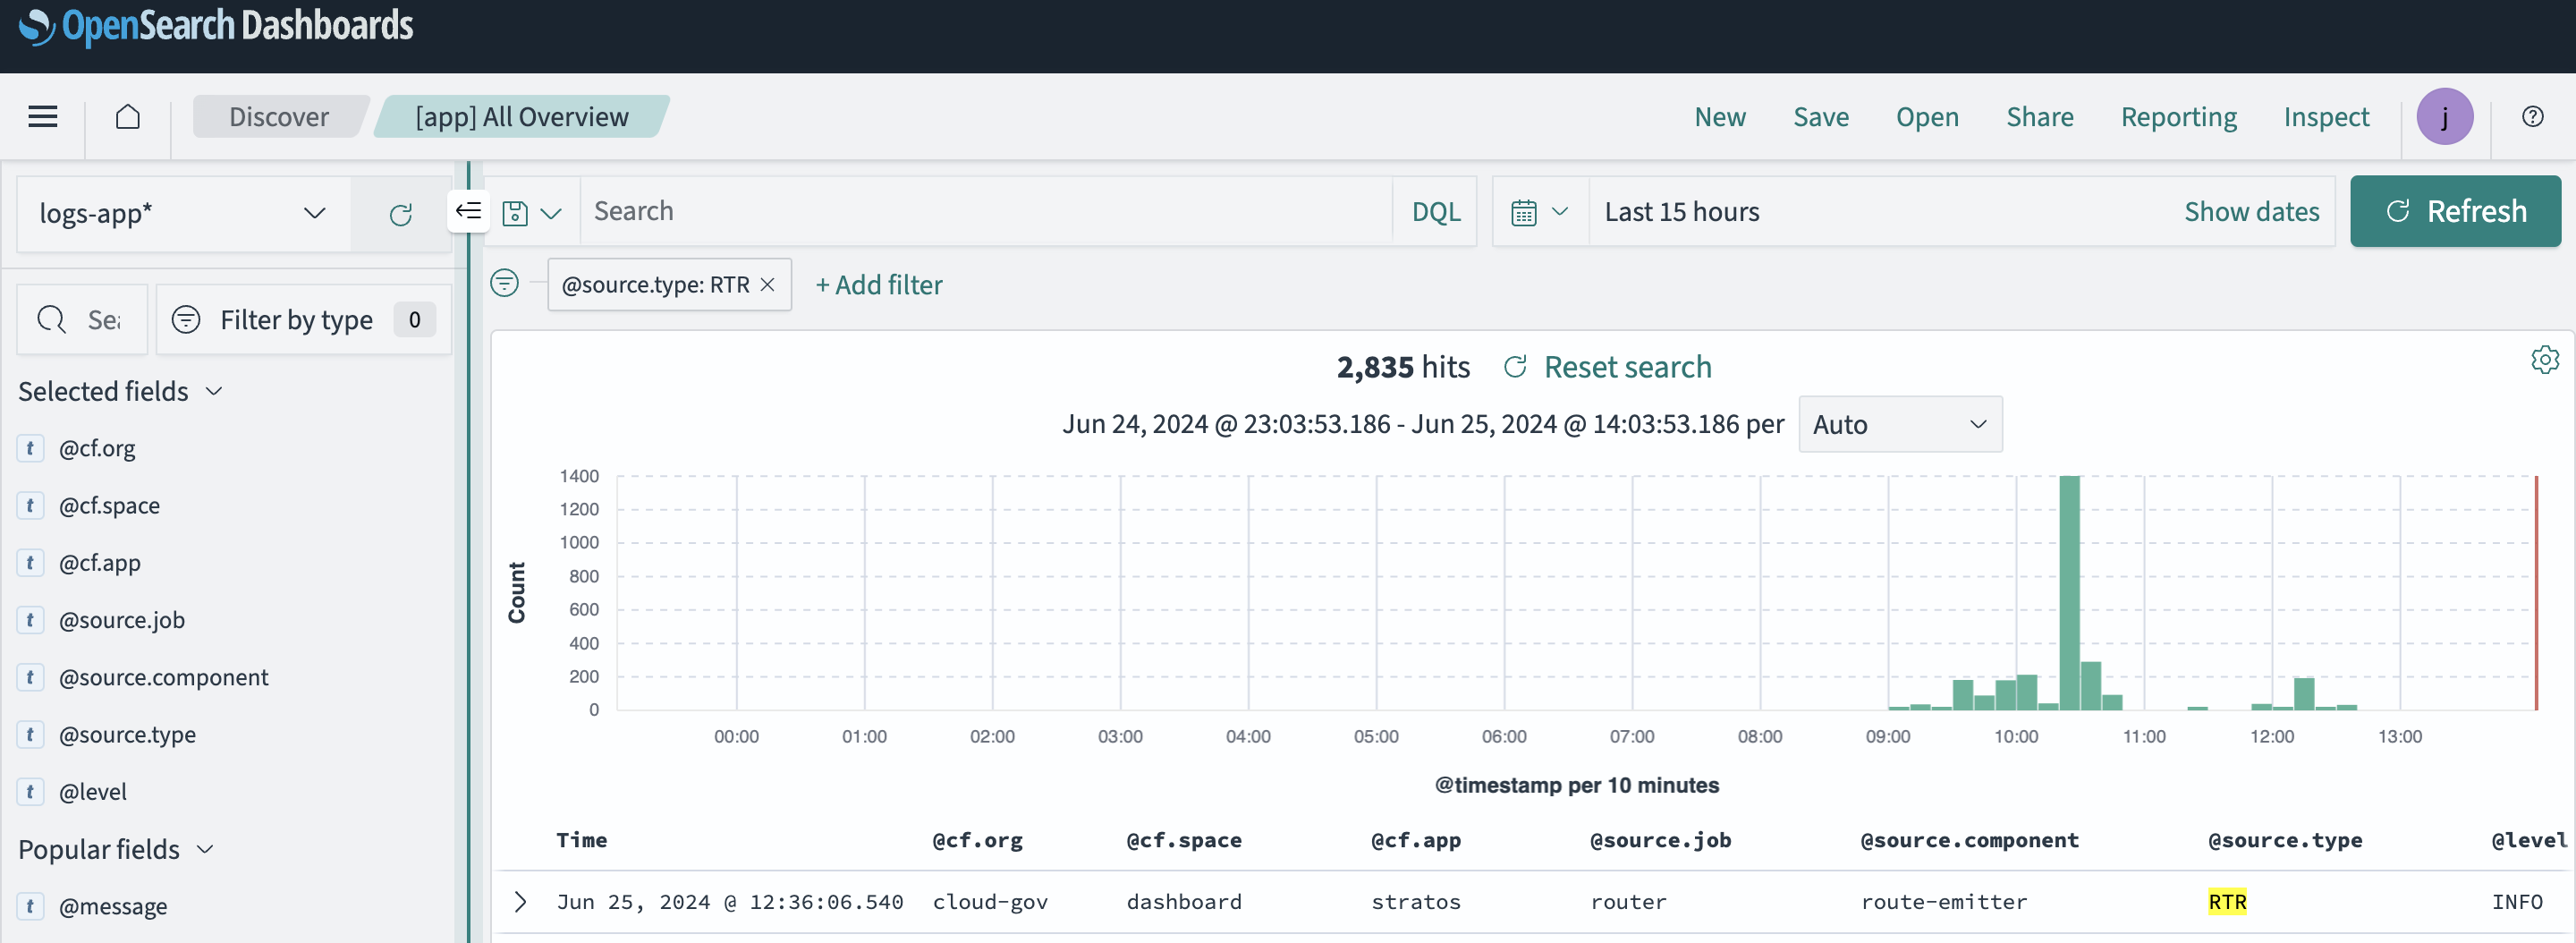Image resolution: width=2576 pixels, height=943 pixels.
Task: Click the @source.job column header
Action: click(x=1660, y=840)
